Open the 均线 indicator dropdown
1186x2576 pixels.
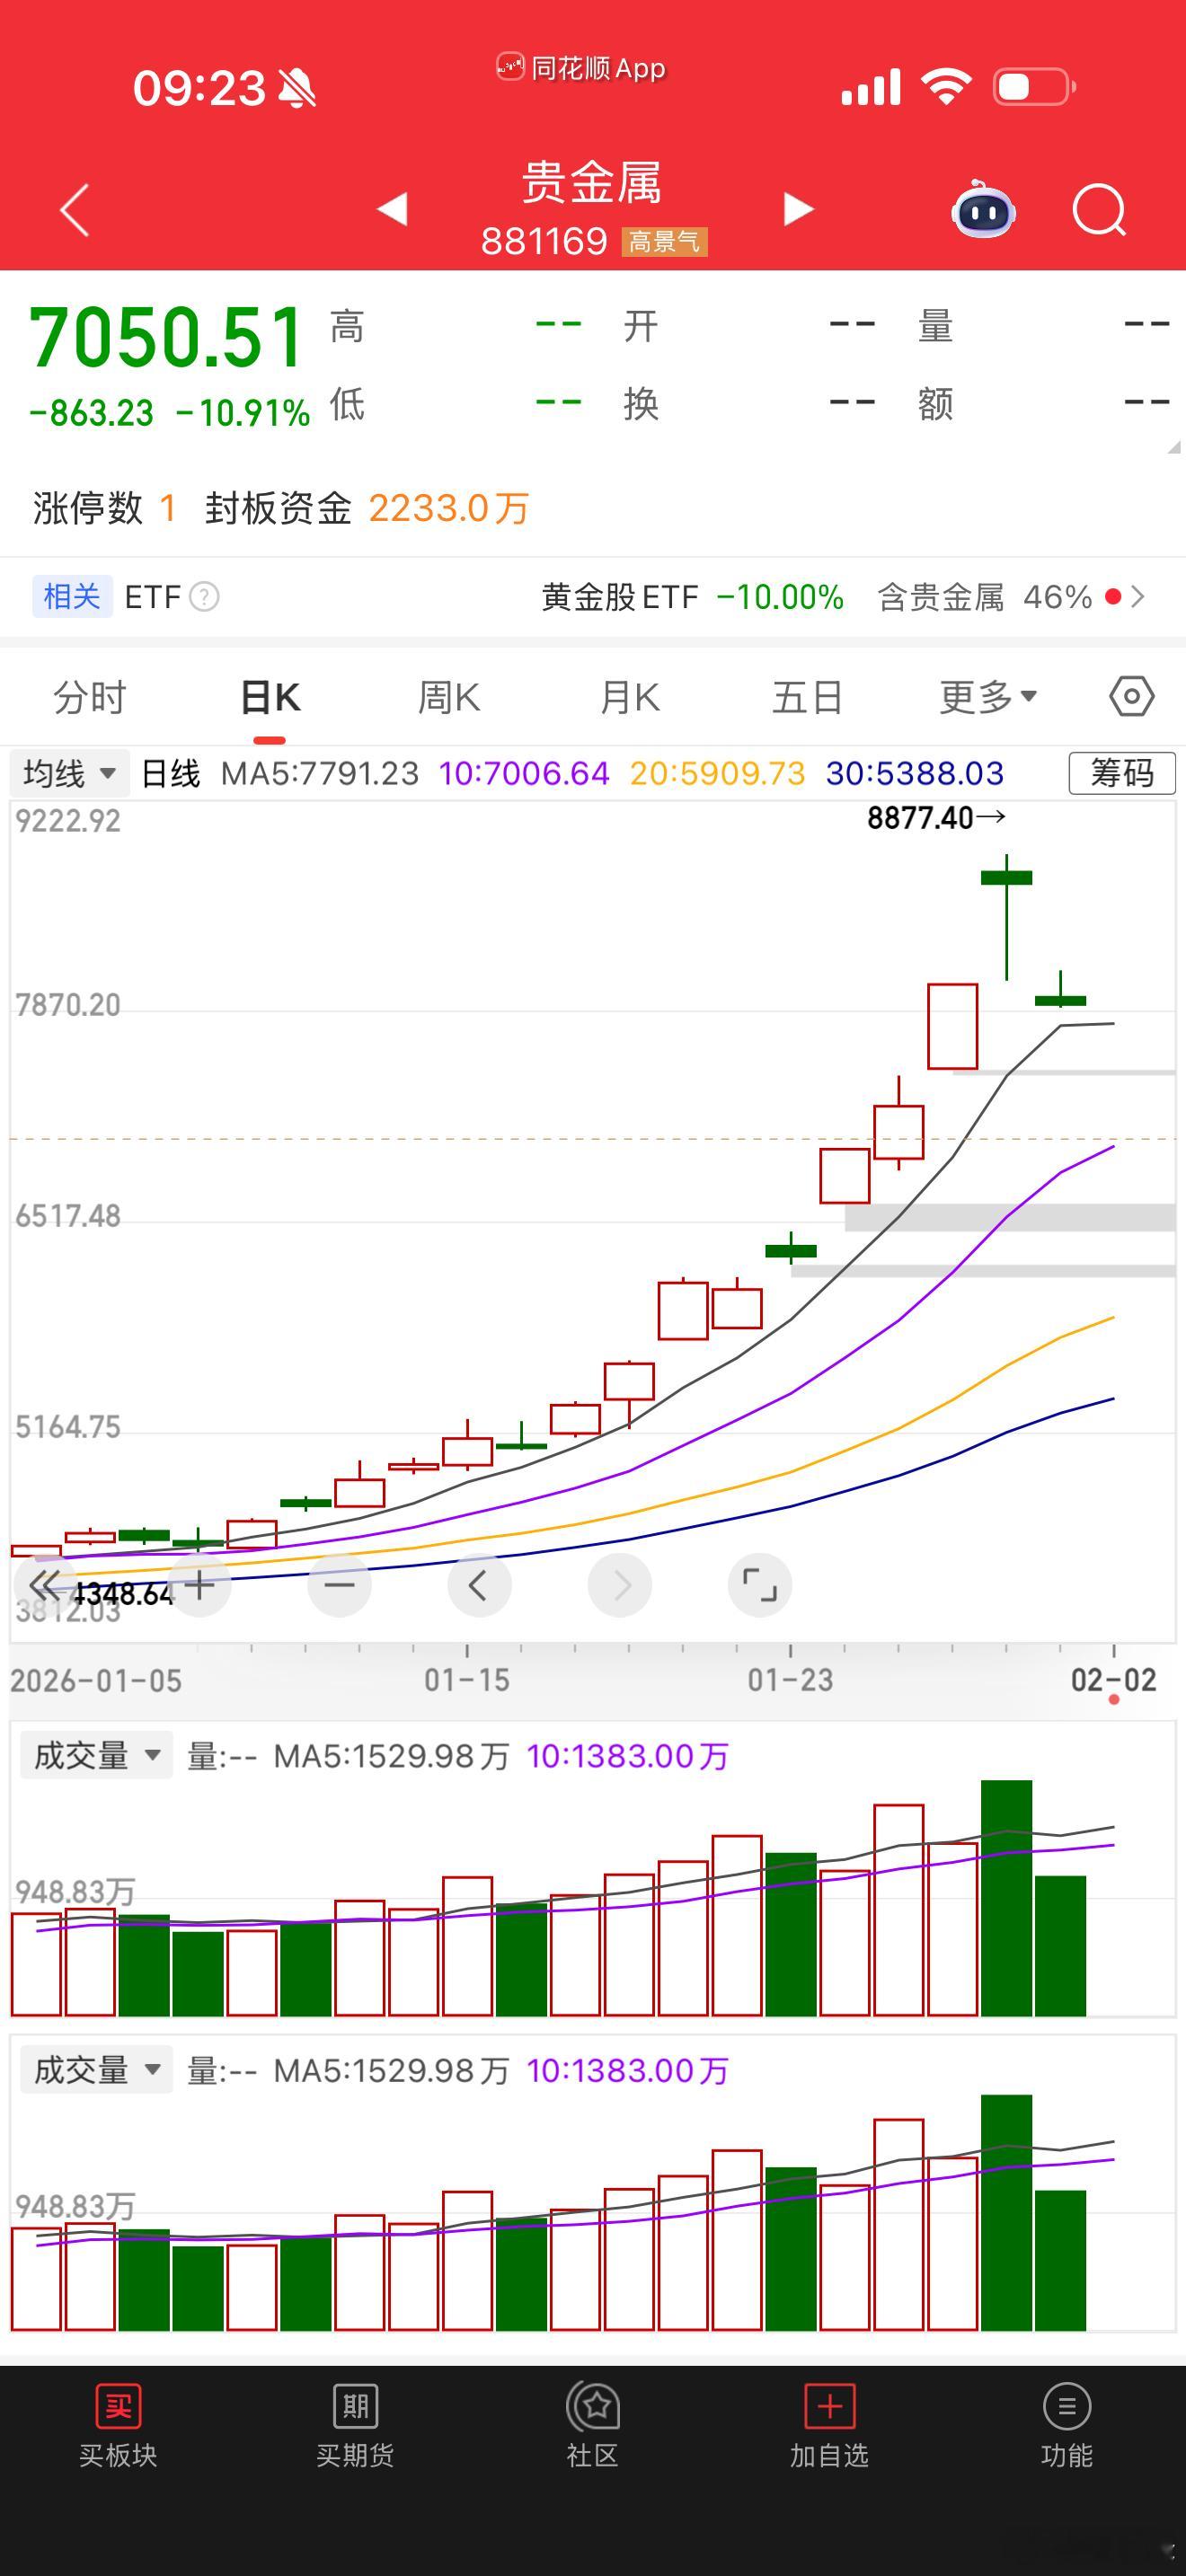pyautogui.click(x=70, y=773)
